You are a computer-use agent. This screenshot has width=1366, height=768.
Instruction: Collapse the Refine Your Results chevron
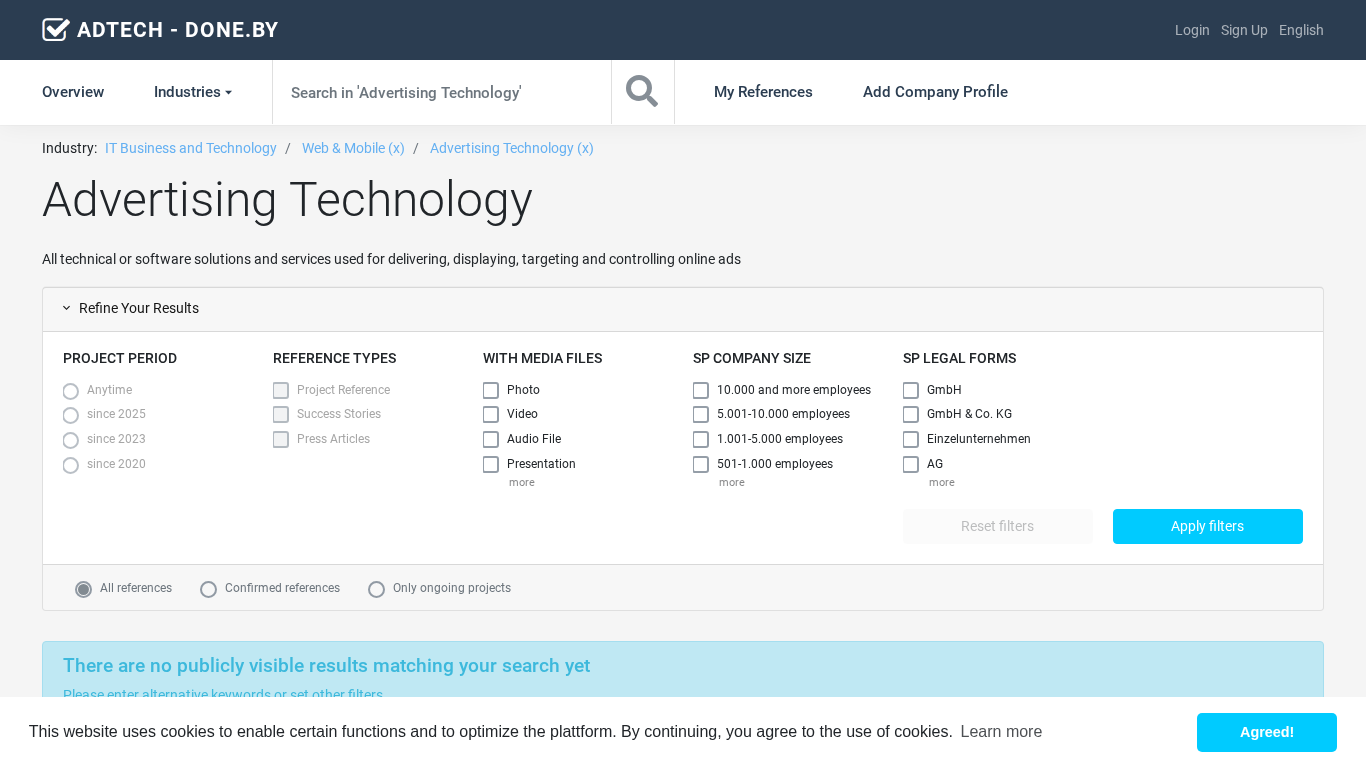[x=67, y=308]
